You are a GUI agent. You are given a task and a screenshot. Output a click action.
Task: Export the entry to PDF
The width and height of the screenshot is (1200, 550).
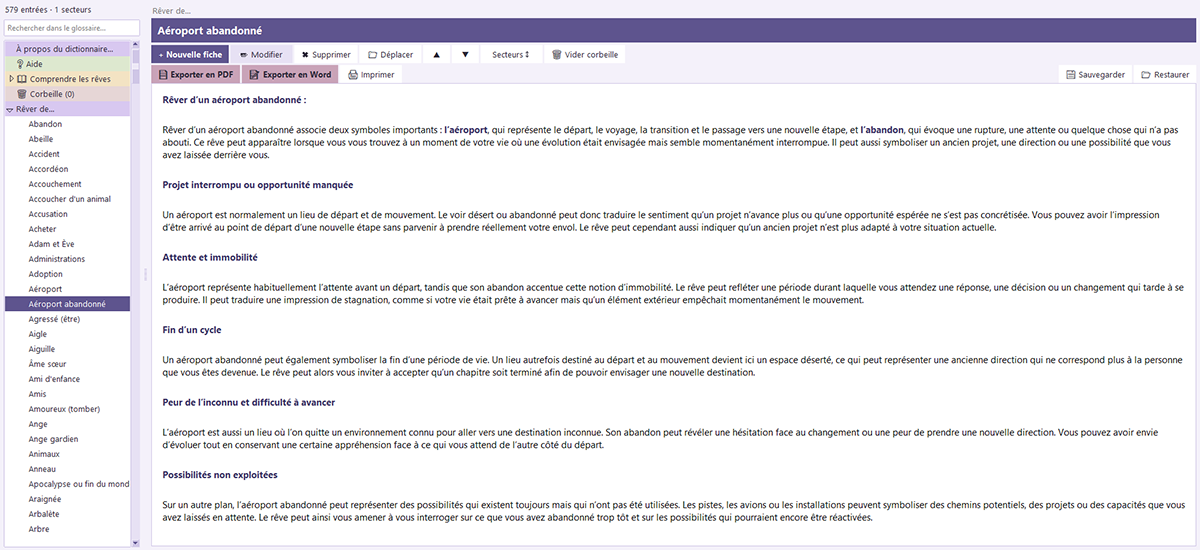[196, 74]
